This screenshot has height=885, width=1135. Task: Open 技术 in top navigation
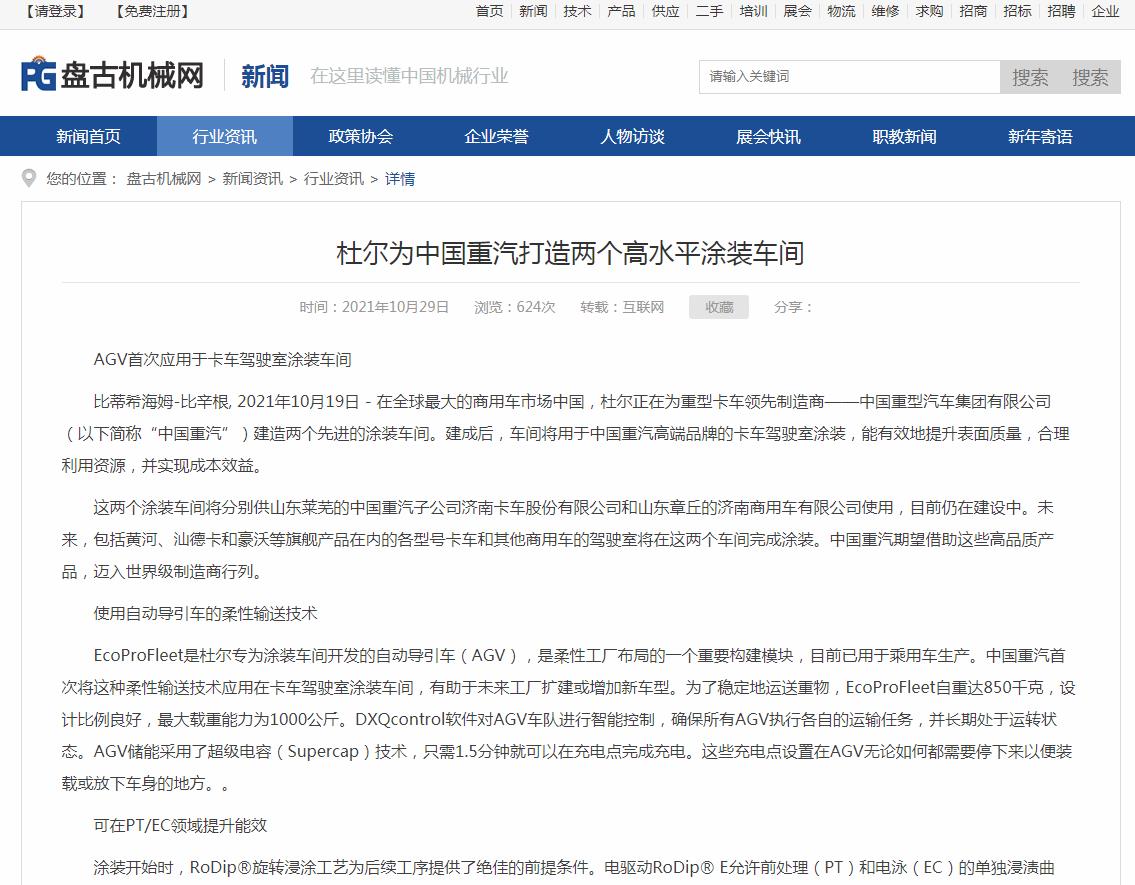(x=578, y=12)
